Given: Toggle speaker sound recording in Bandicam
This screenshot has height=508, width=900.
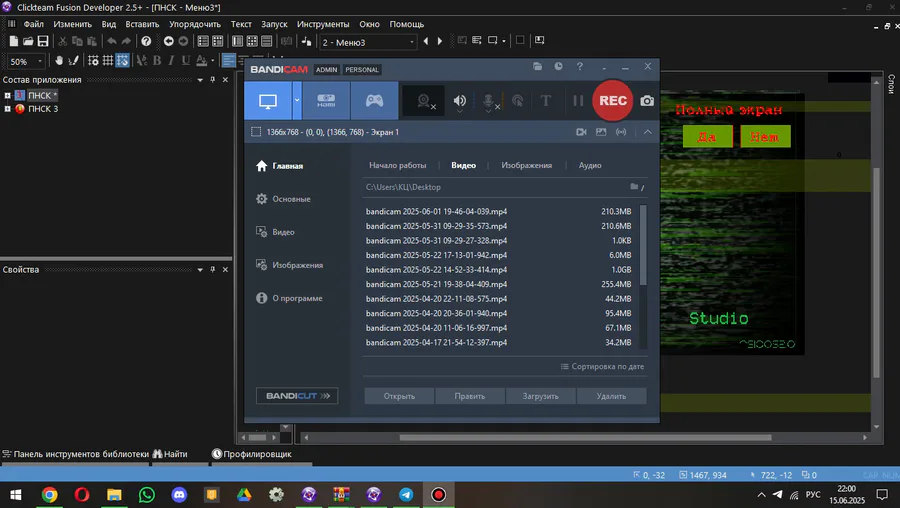Looking at the screenshot, I should 460,101.
